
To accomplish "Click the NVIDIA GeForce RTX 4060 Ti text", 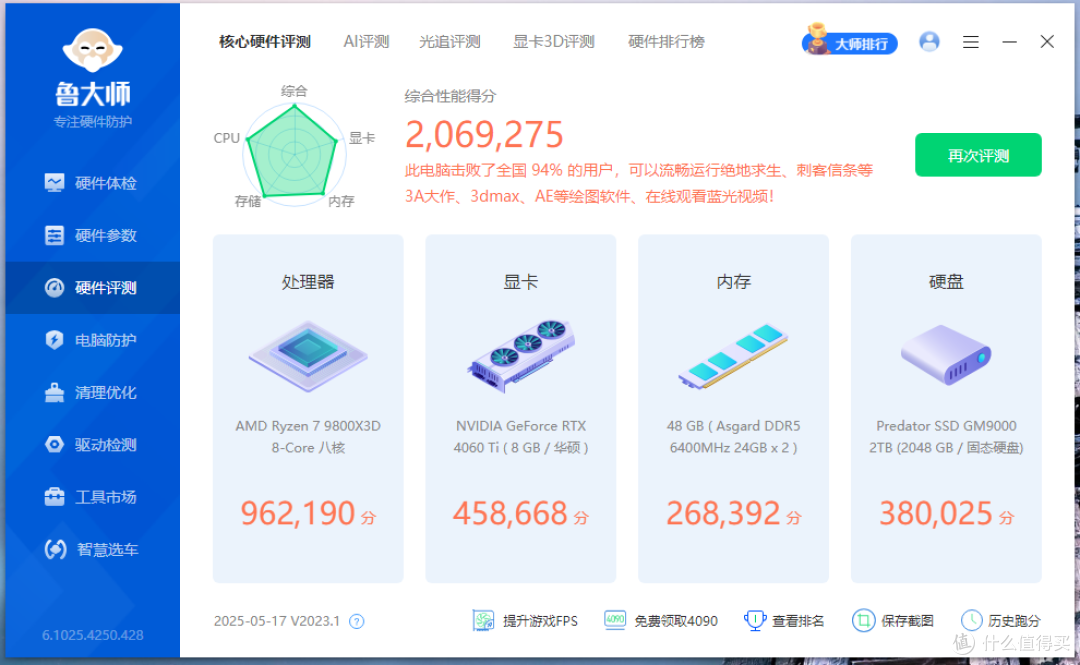I will pos(521,437).
